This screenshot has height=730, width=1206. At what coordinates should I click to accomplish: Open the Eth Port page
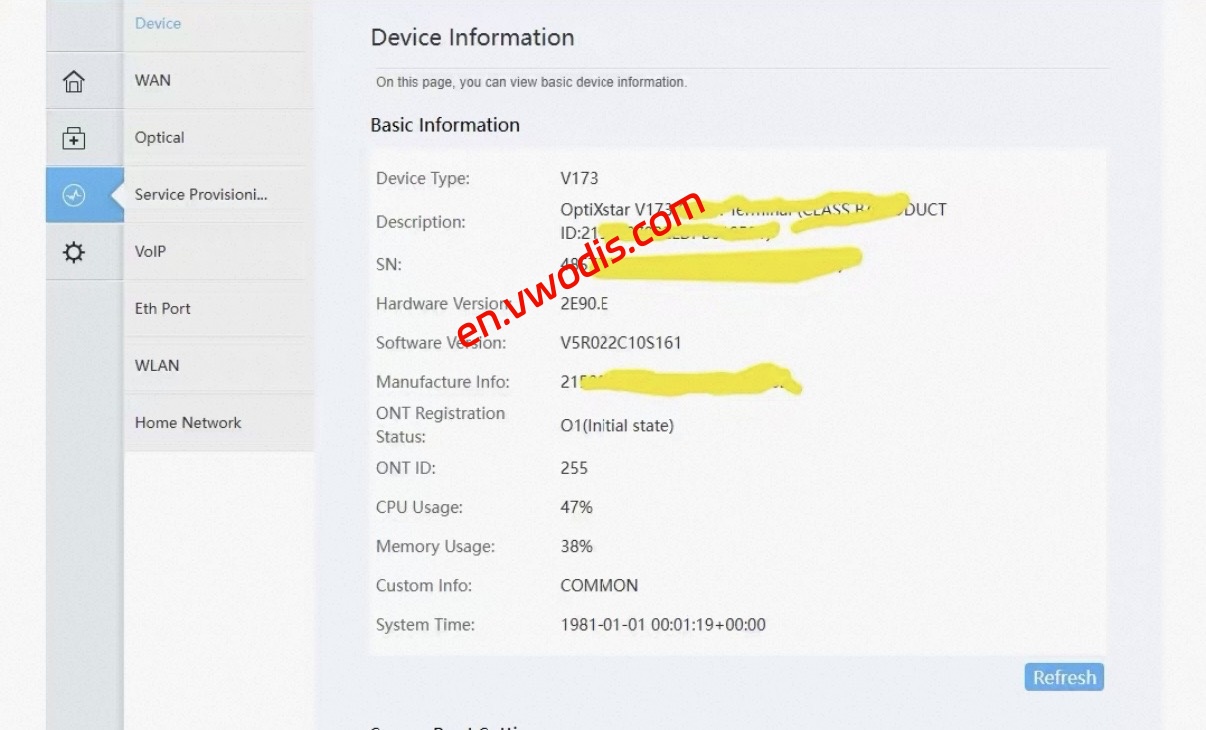(163, 308)
